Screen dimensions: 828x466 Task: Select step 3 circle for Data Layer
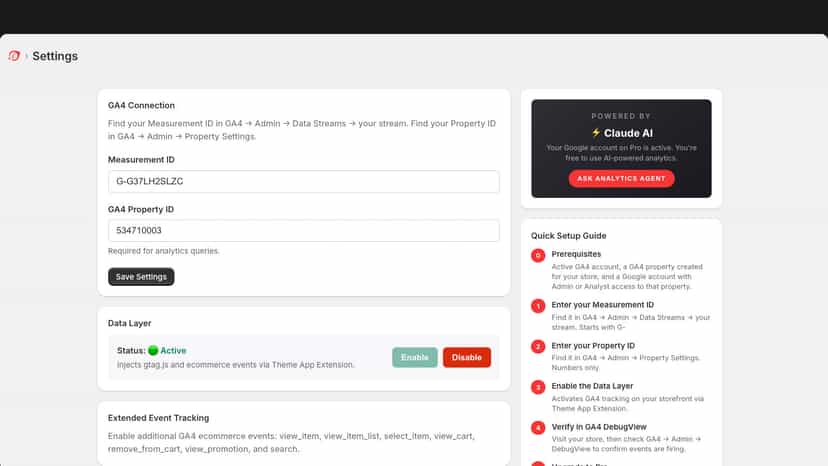pos(538,387)
